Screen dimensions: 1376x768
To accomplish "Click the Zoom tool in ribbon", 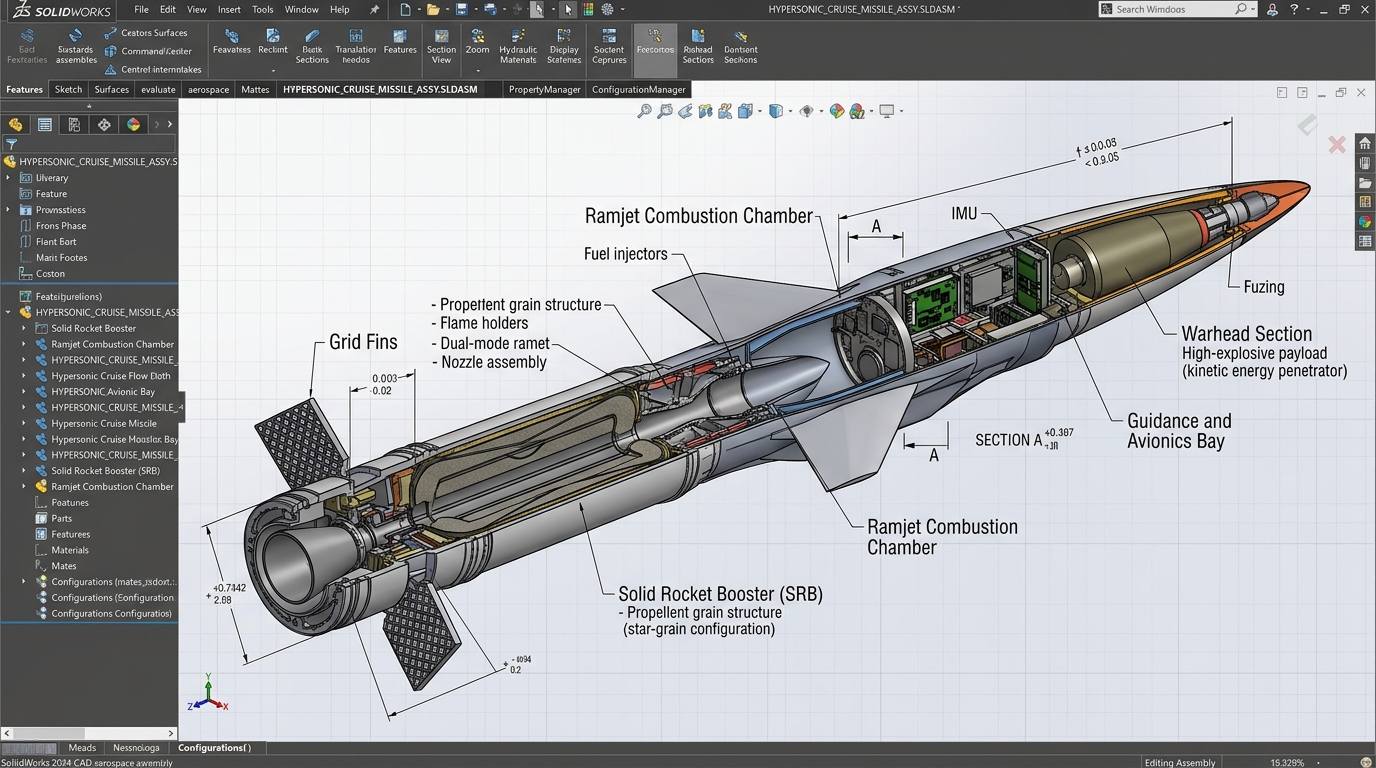I will point(478,42).
